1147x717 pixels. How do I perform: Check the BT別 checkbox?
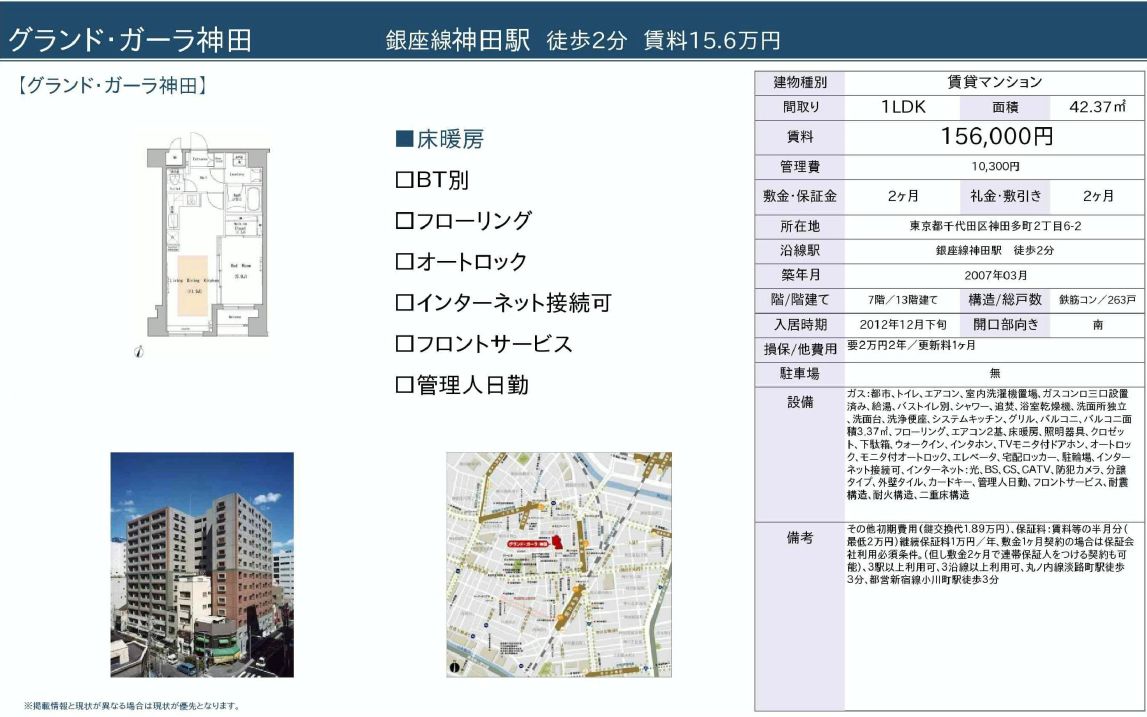click(405, 180)
